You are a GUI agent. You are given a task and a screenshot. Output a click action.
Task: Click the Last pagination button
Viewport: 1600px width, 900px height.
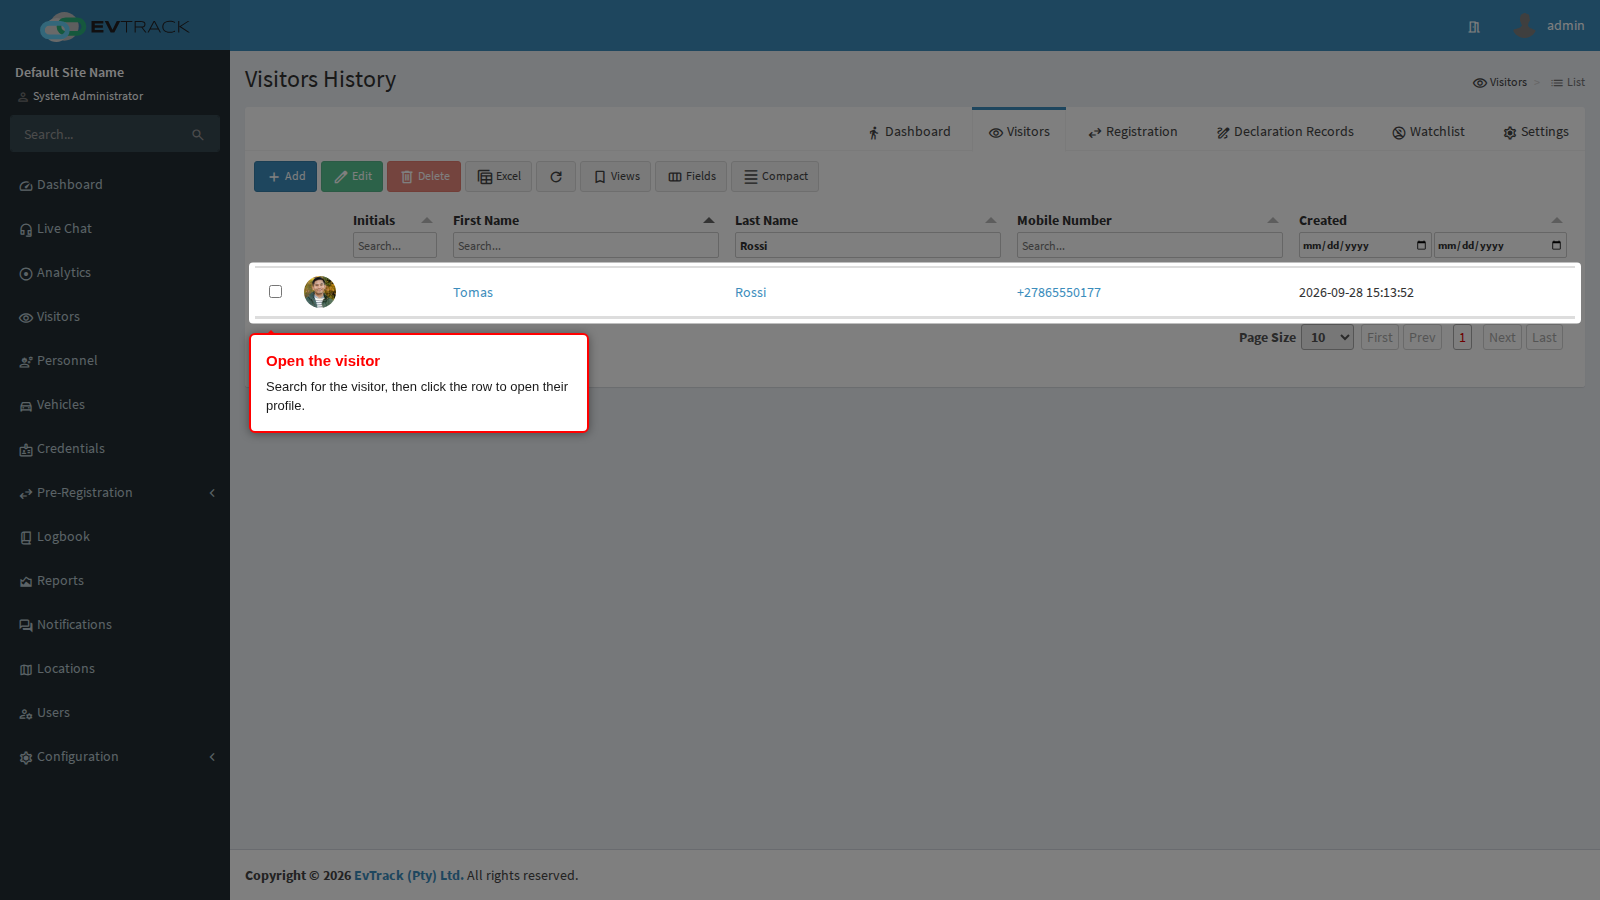click(1544, 337)
